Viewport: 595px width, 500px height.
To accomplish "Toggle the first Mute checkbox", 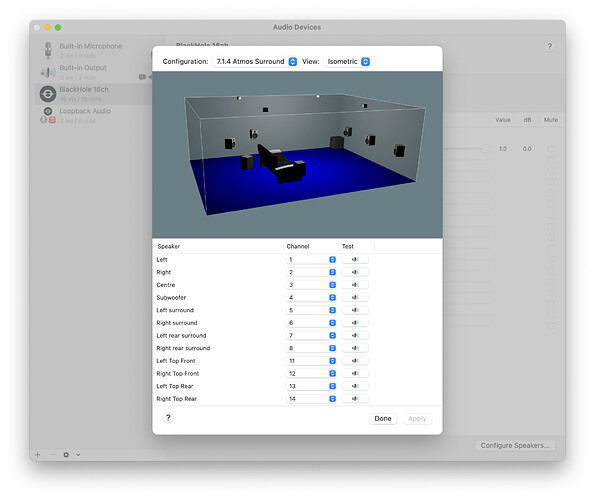I will pos(551,149).
